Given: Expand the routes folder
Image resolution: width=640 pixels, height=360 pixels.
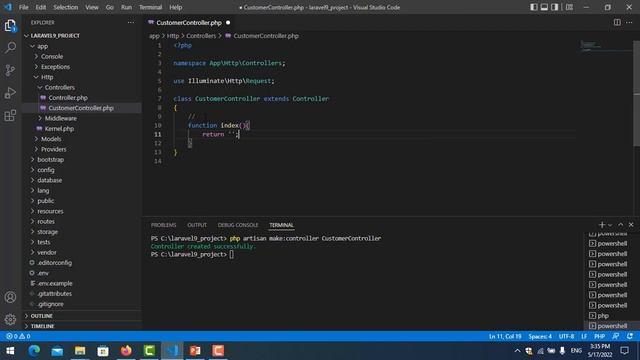Looking at the screenshot, I should click(x=46, y=221).
